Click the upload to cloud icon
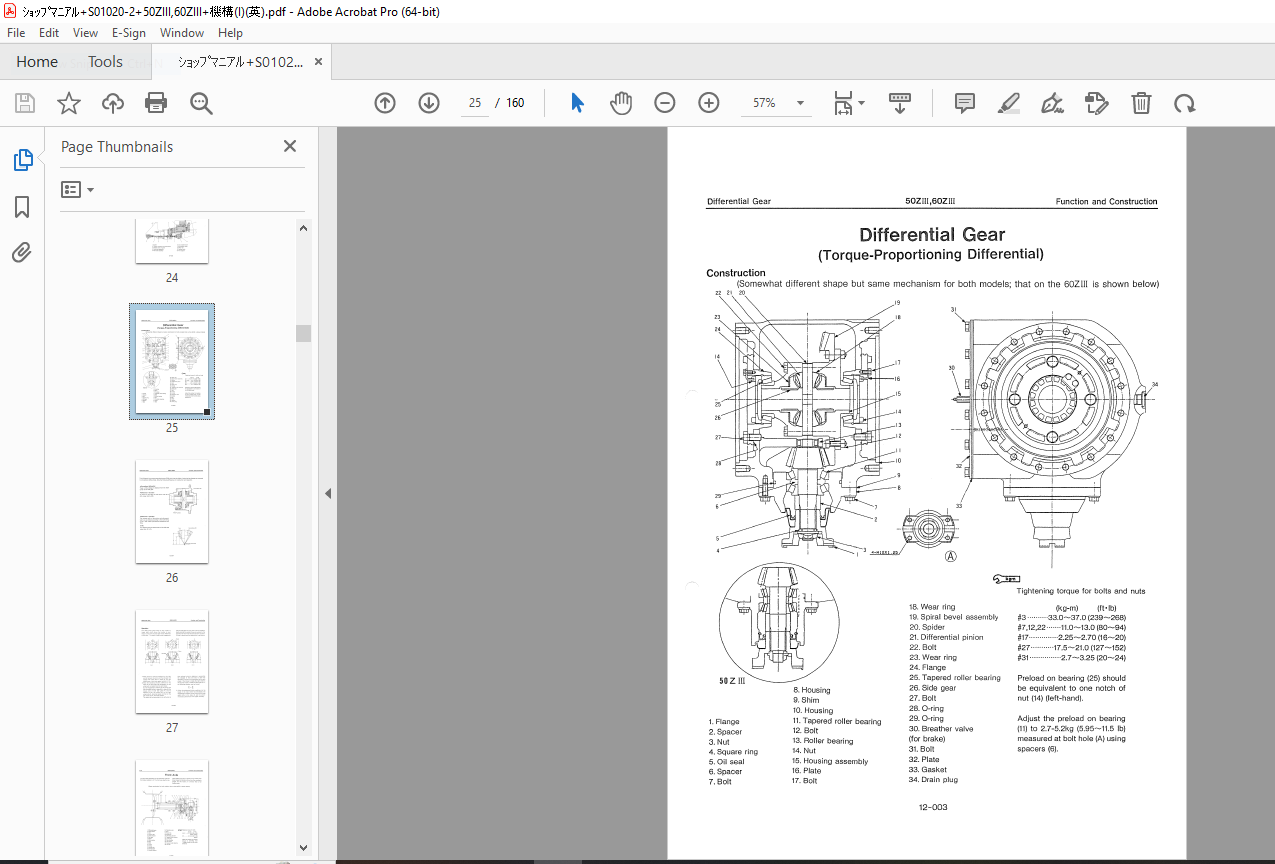 tap(113, 103)
